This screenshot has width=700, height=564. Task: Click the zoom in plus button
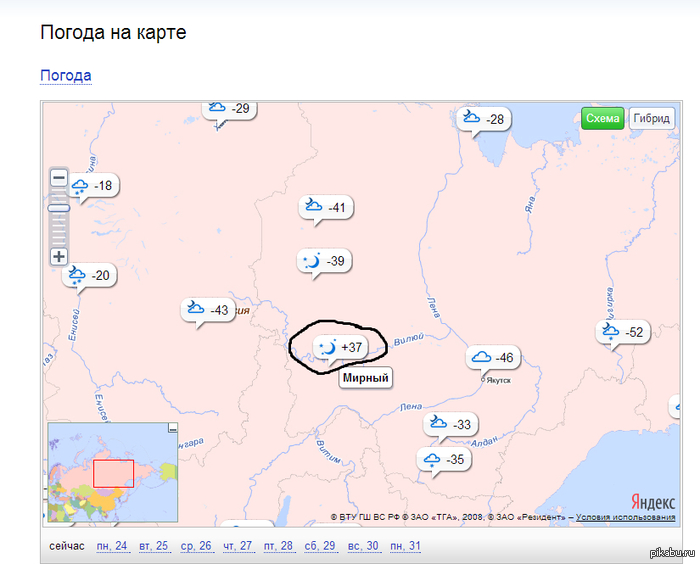[59, 257]
